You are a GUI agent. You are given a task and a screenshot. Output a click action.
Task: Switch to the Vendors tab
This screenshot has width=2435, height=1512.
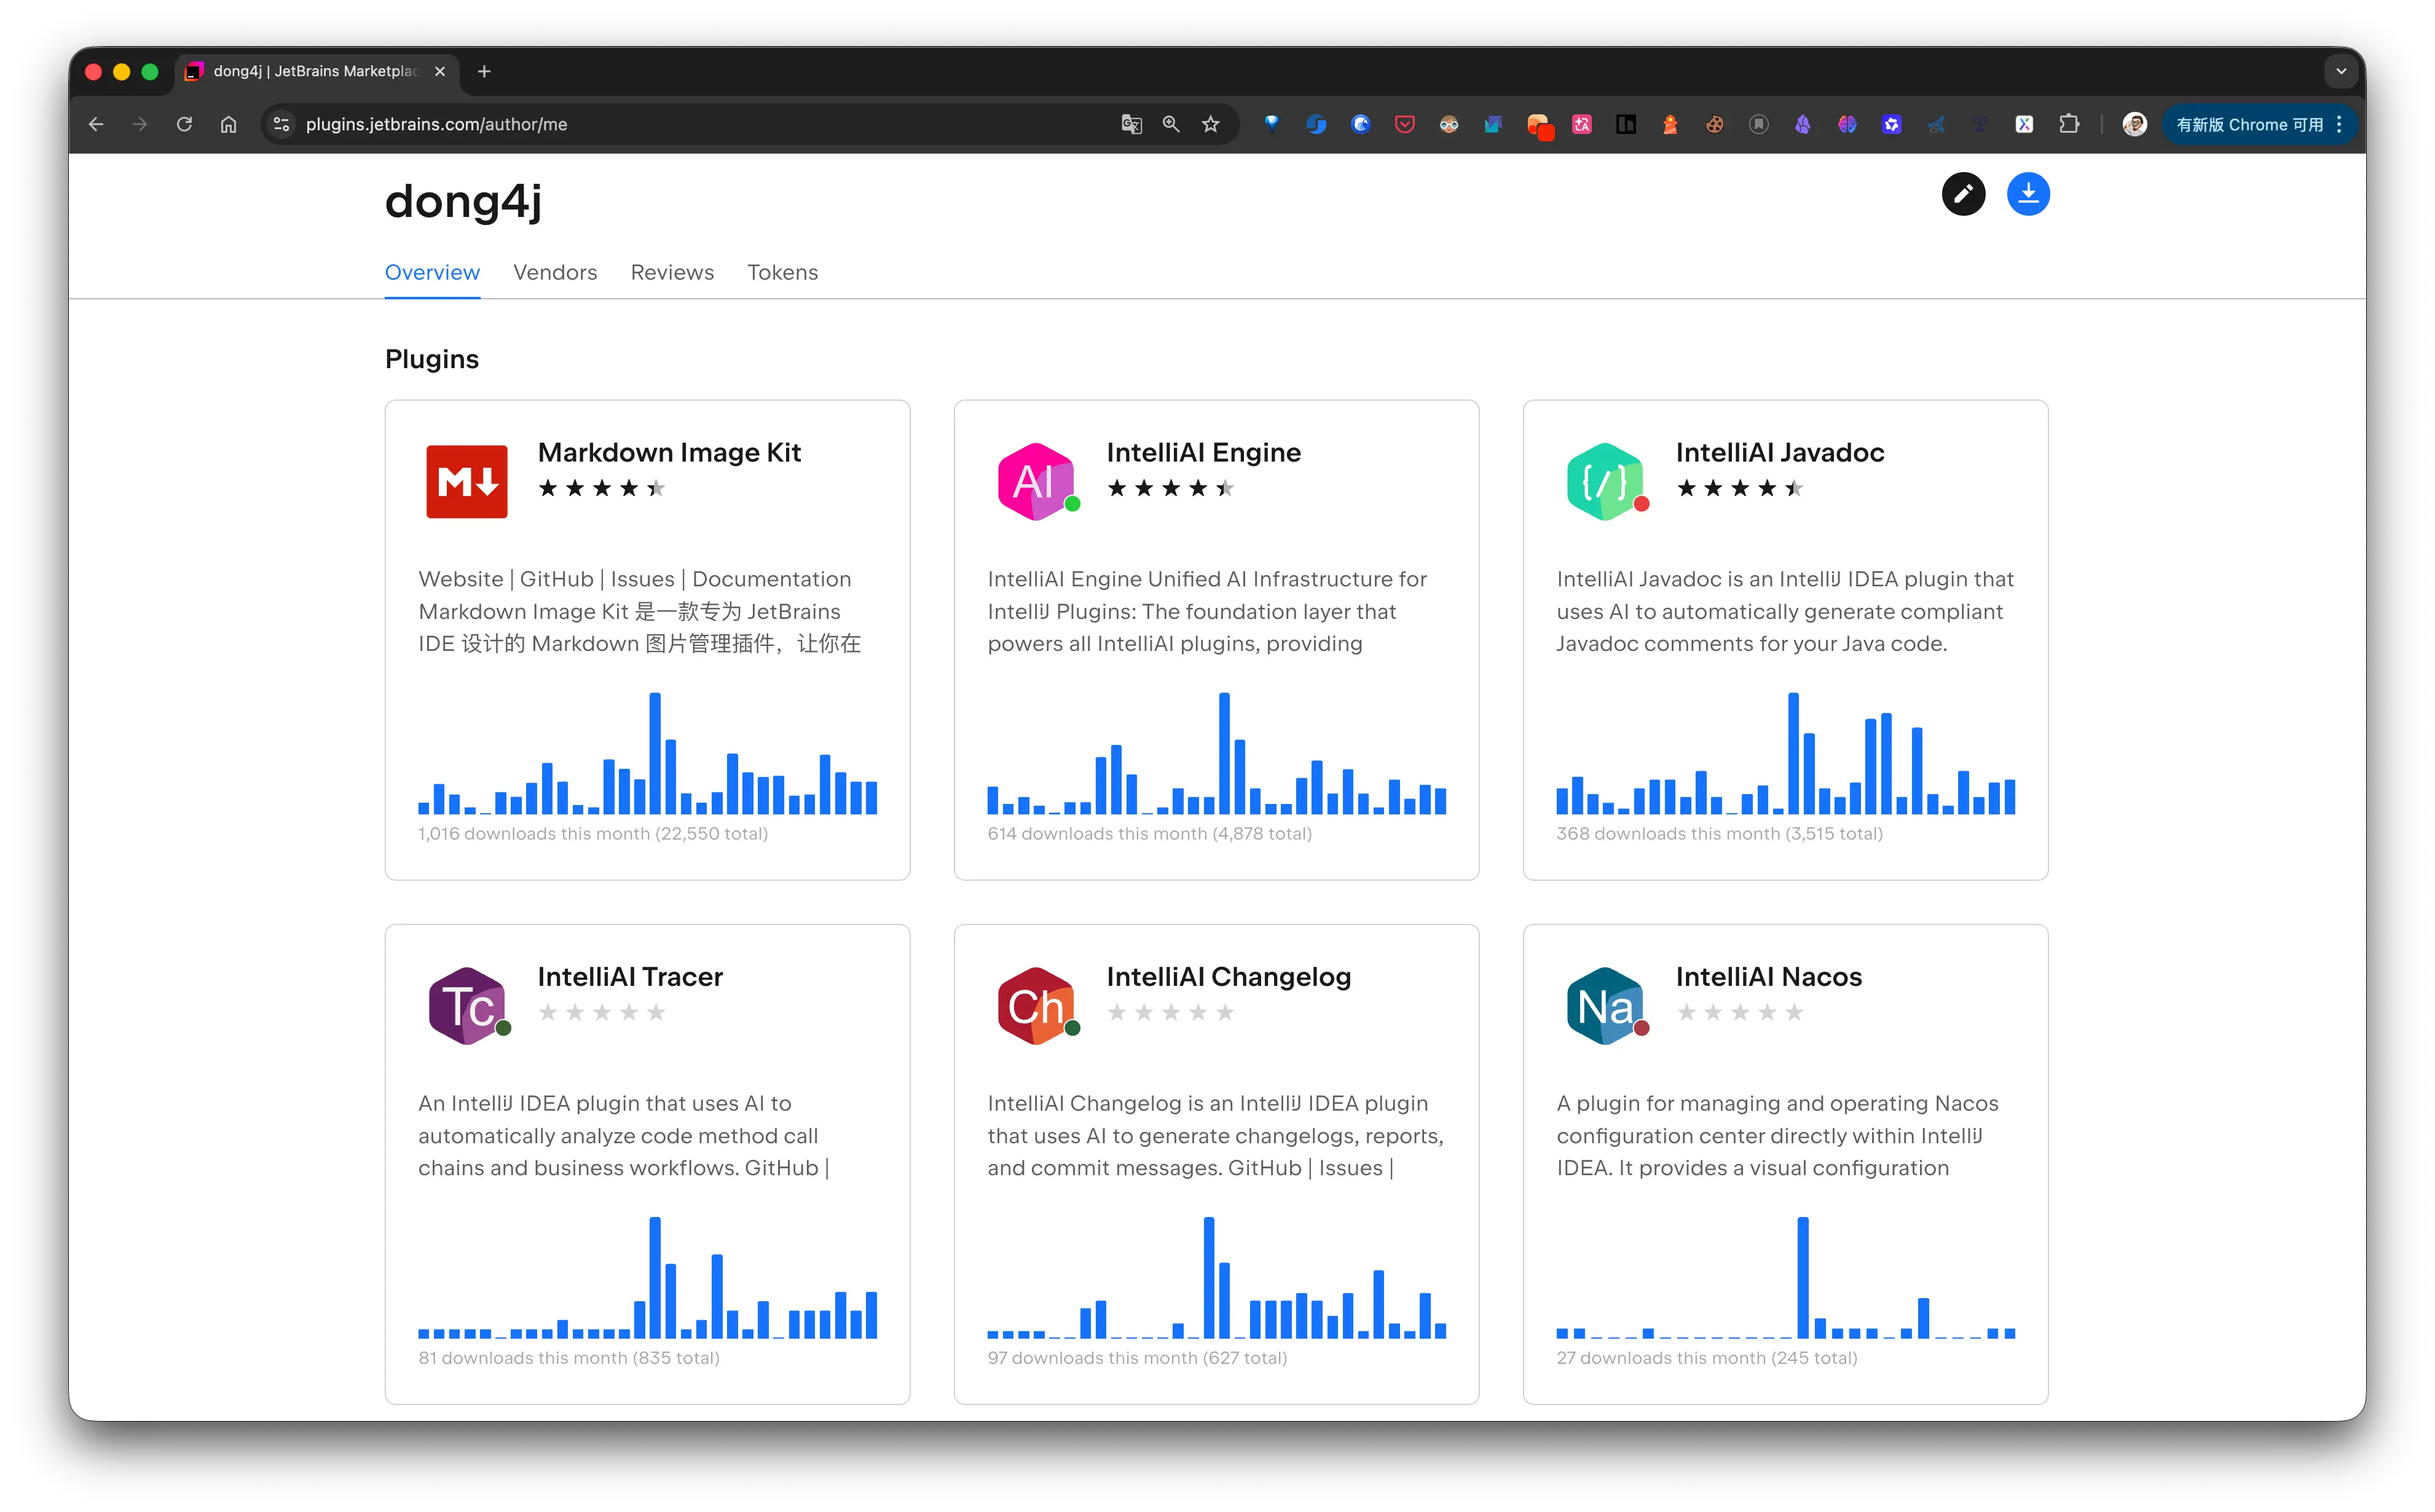(555, 272)
